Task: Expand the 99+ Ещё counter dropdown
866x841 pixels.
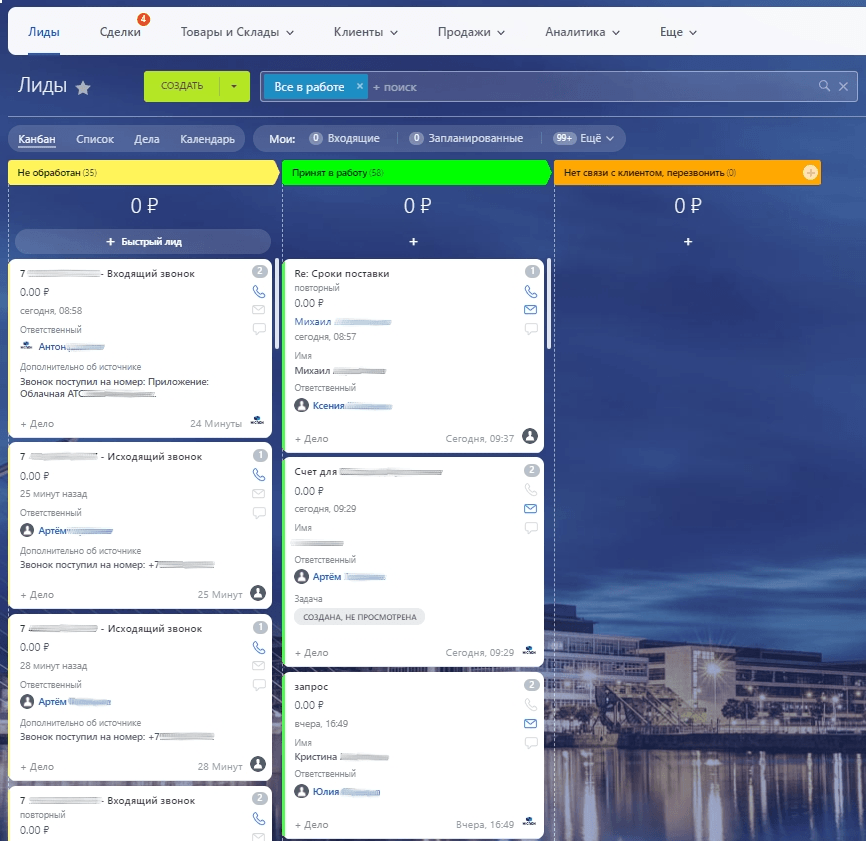Action: 584,138
